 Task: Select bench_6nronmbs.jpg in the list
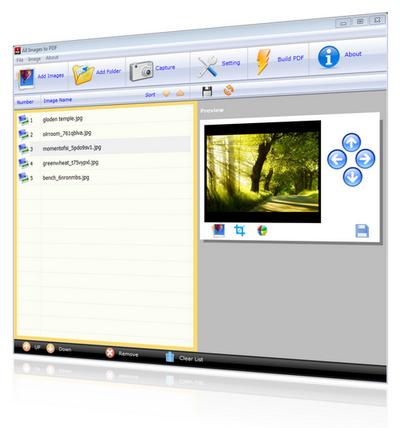[66, 177]
